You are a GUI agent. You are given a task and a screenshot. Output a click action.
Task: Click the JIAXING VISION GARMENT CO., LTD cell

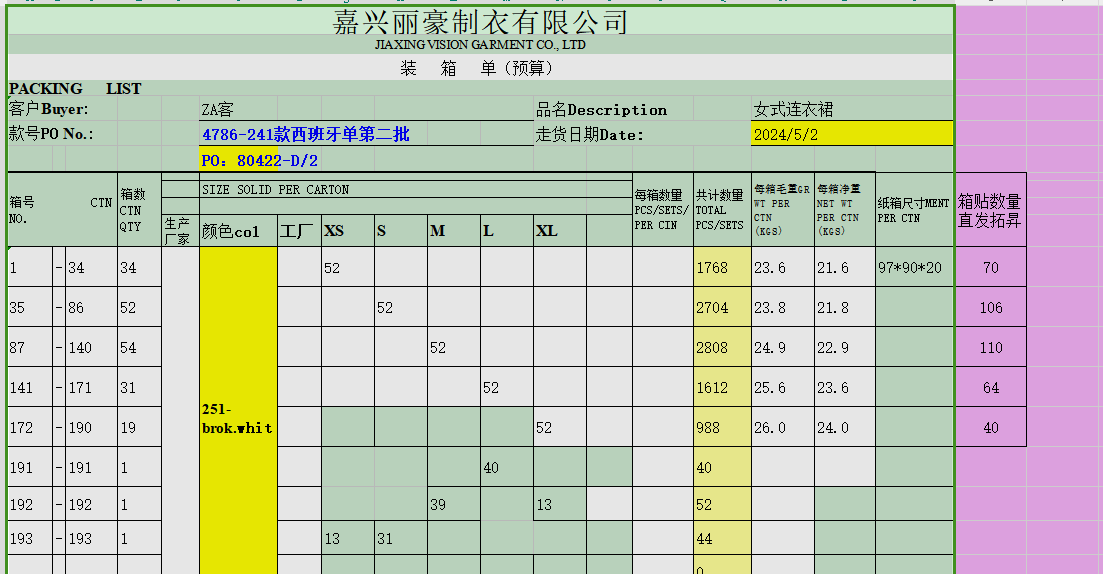click(480, 45)
